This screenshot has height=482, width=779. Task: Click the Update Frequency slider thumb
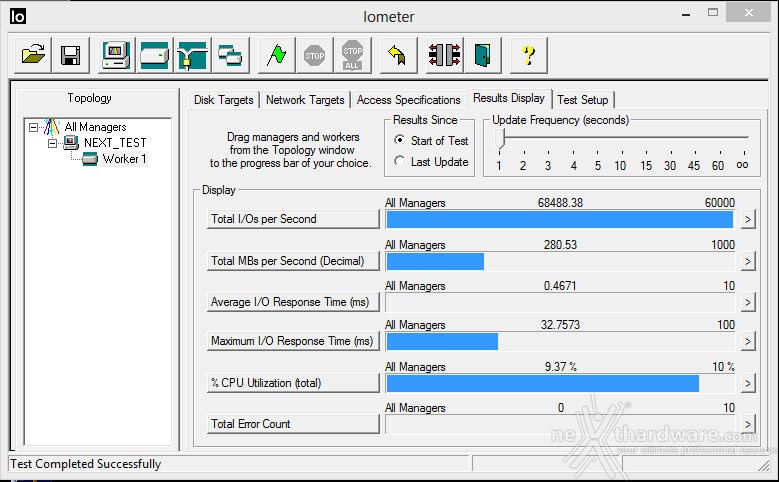point(500,139)
